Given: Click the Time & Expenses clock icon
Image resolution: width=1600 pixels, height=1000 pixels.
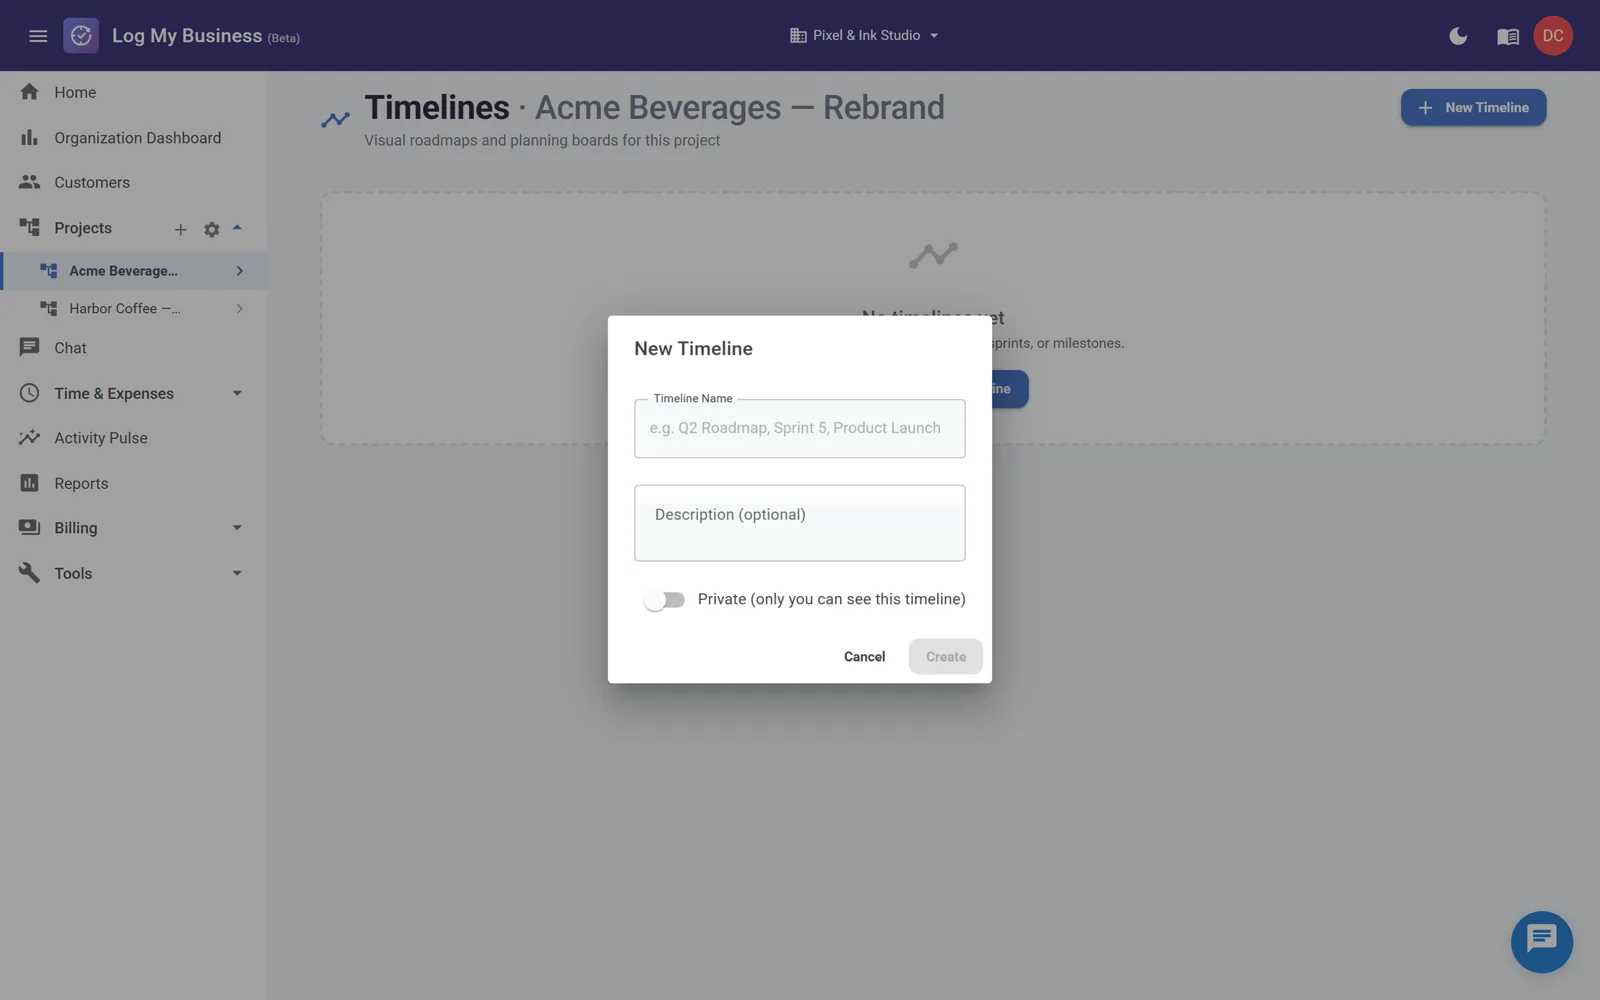Looking at the screenshot, I should (x=29, y=393).
